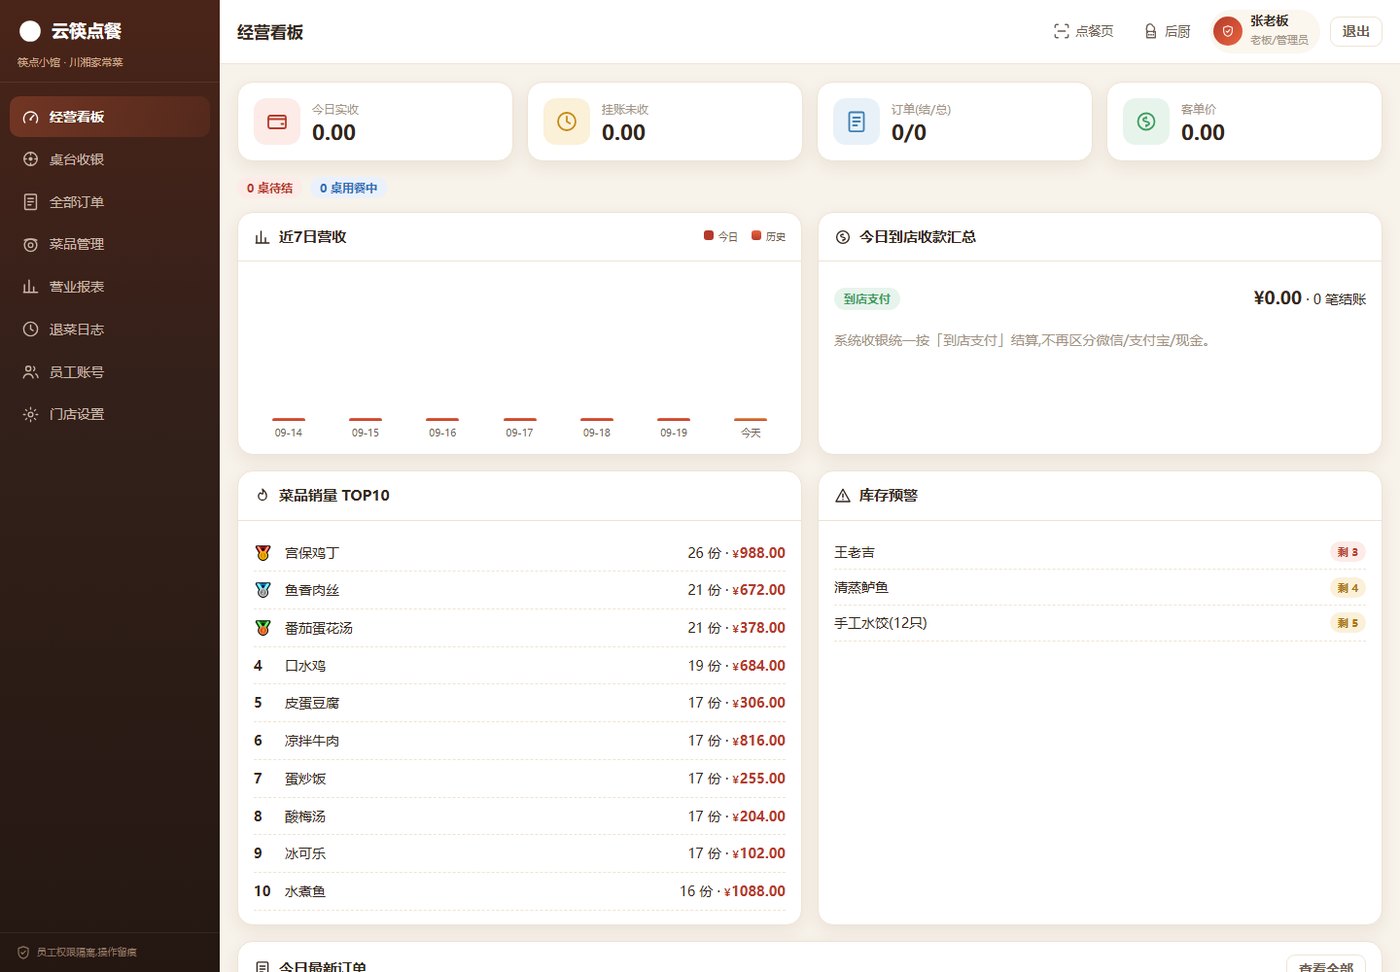Click the 到店支付 tag

(x=867, y=299)
